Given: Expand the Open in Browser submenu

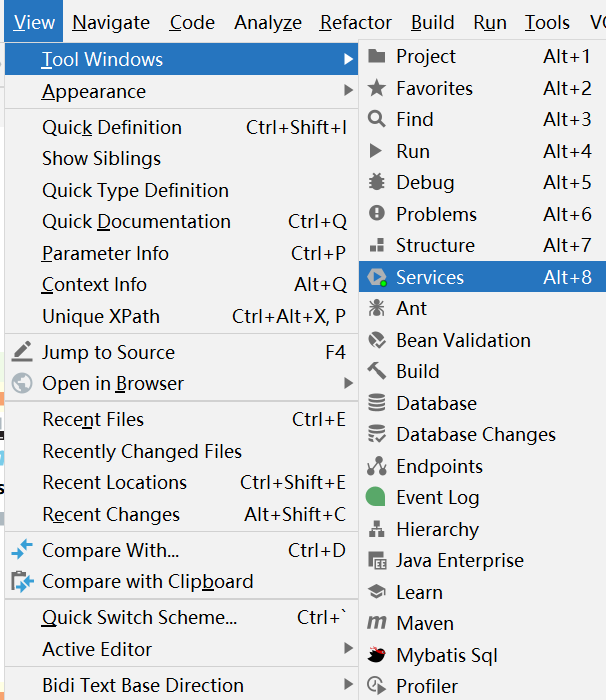Looking at the screenshot, I should point(348,383).
